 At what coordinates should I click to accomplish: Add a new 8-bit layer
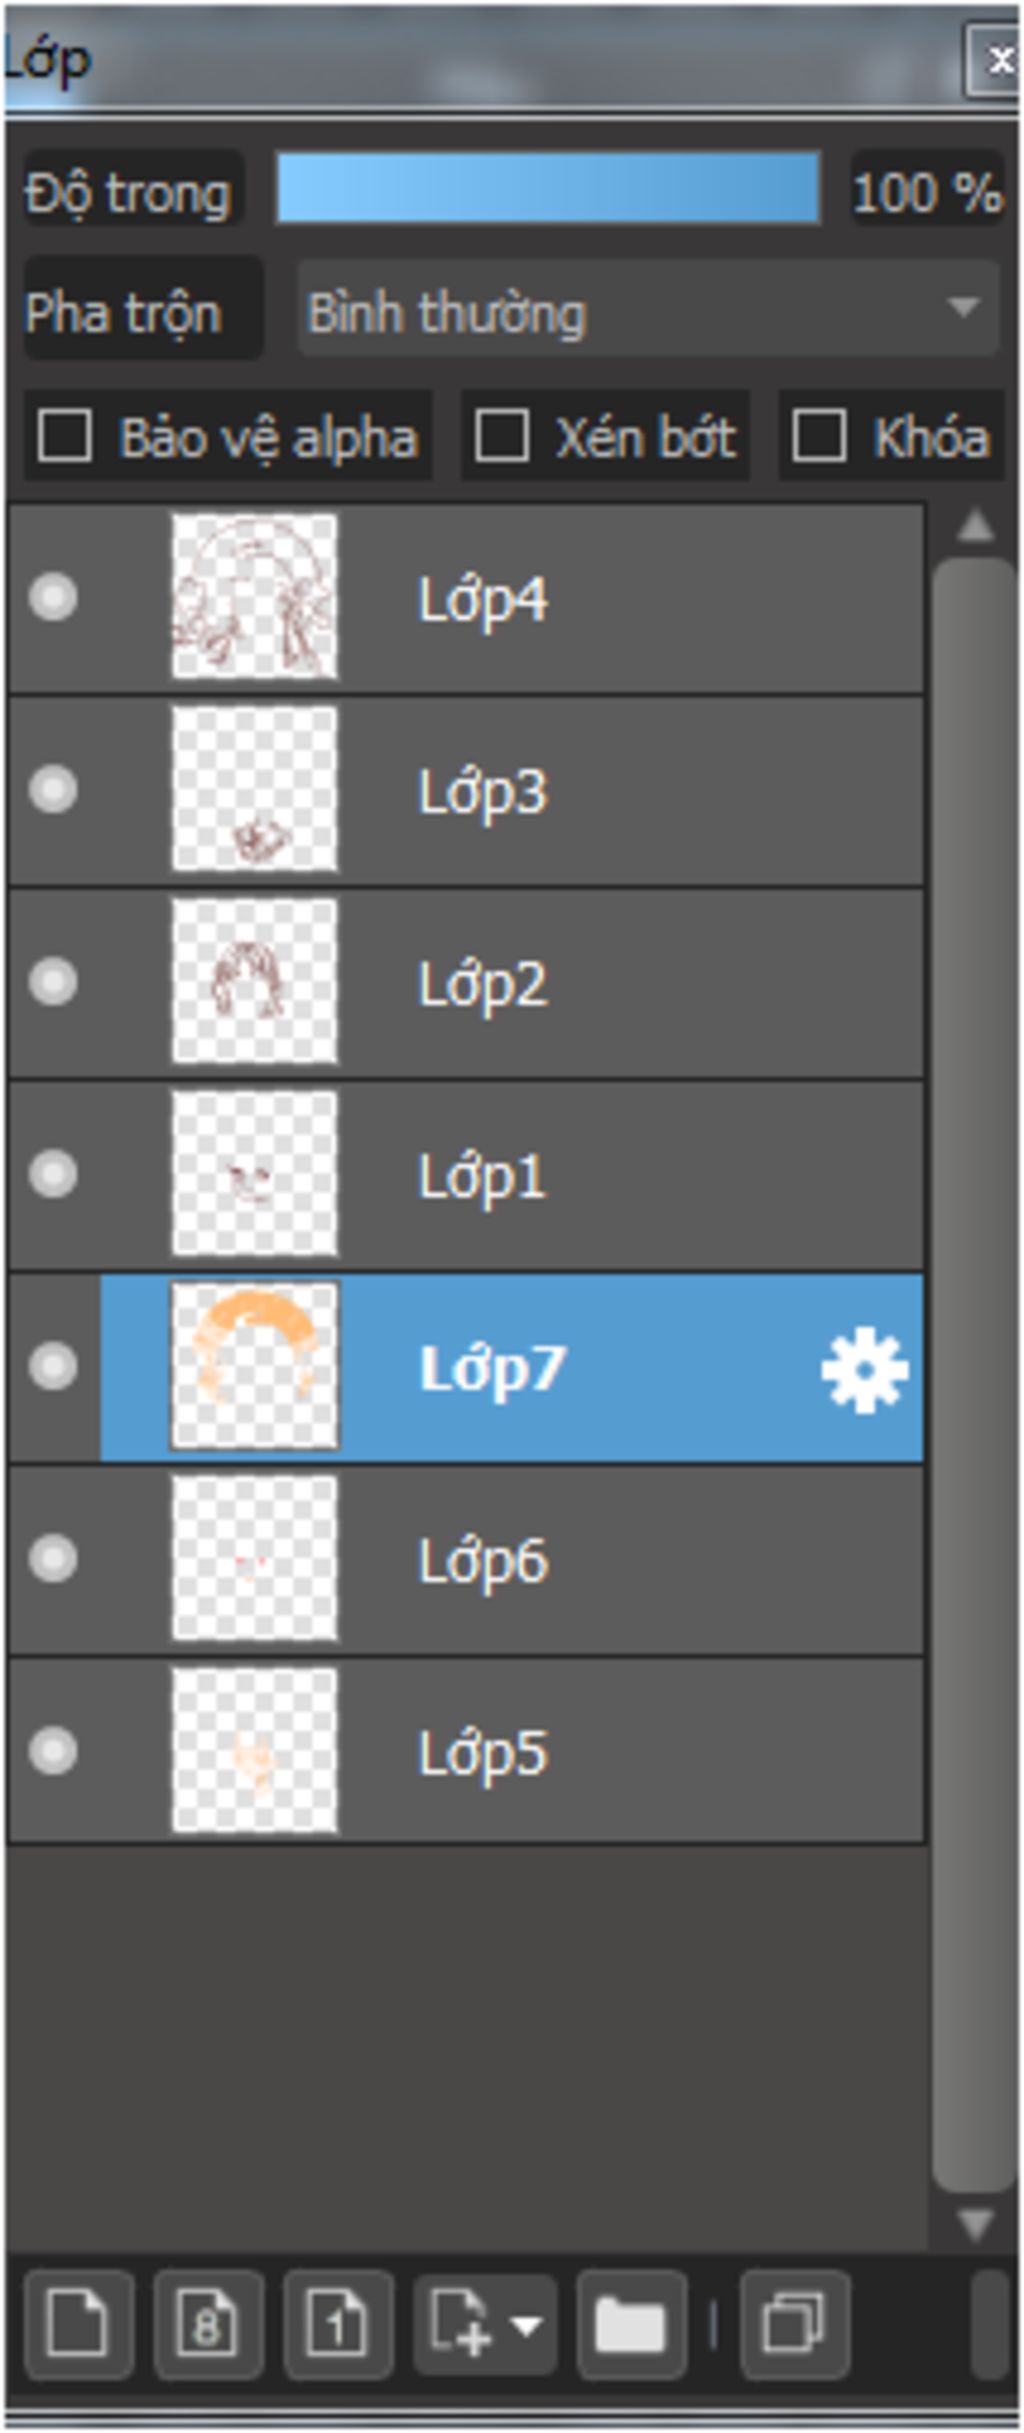point(208,2324)
